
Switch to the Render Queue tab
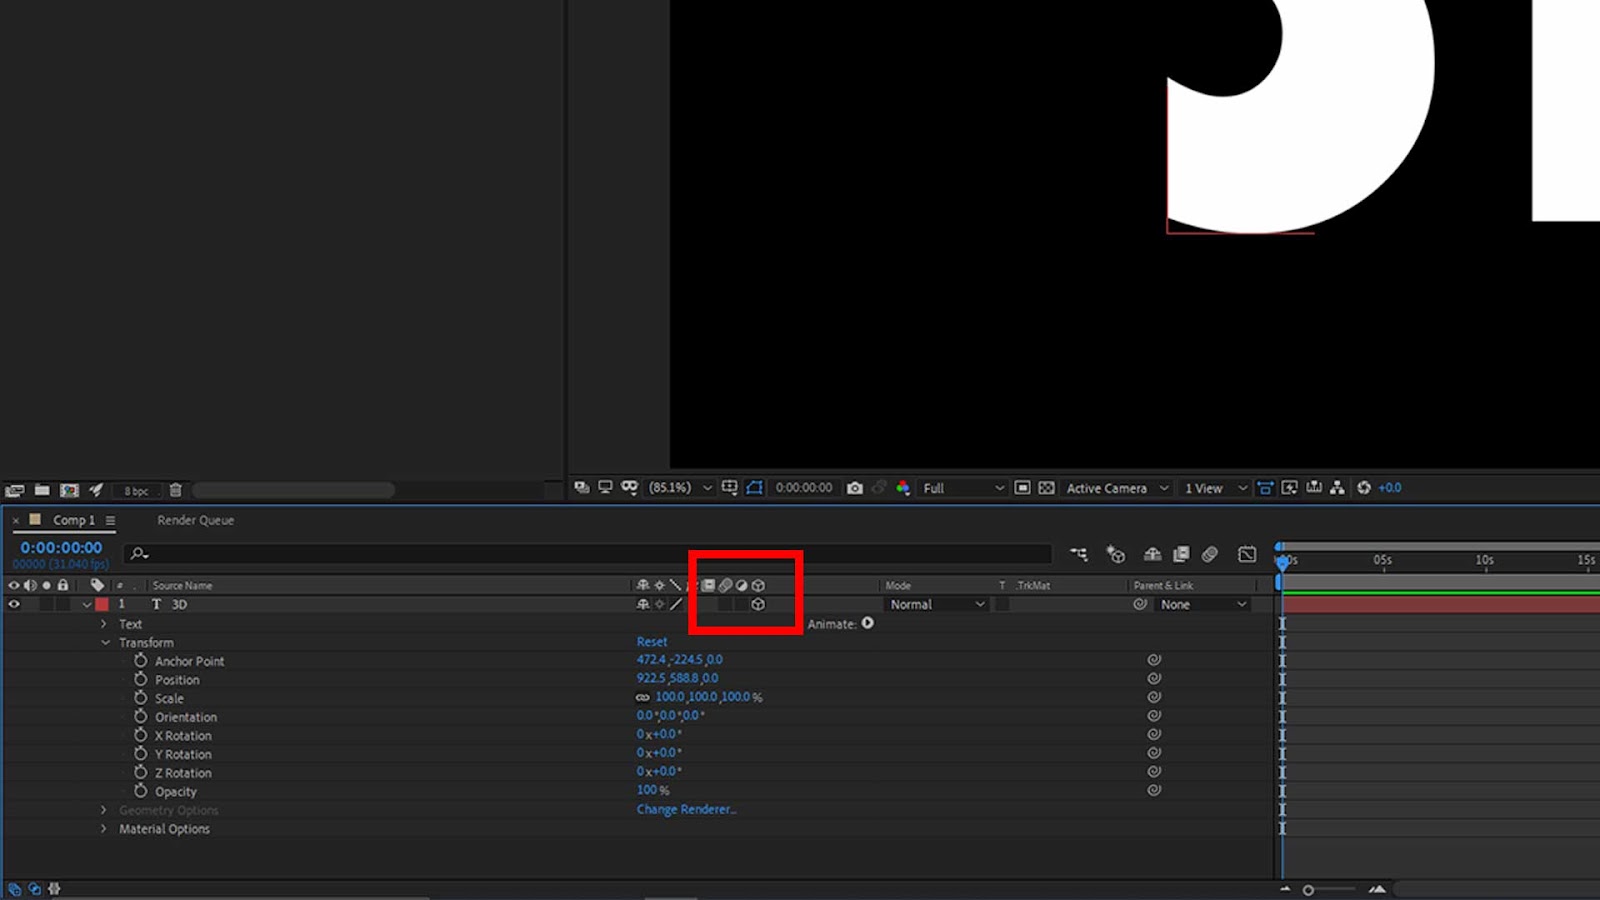[195, 520]
